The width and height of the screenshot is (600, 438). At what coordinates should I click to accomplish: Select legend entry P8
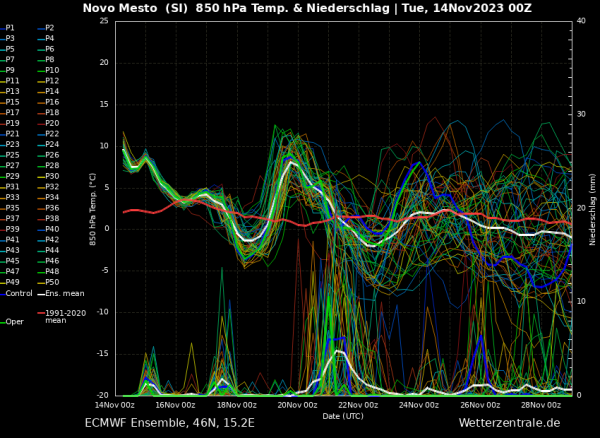click(46, 60)
